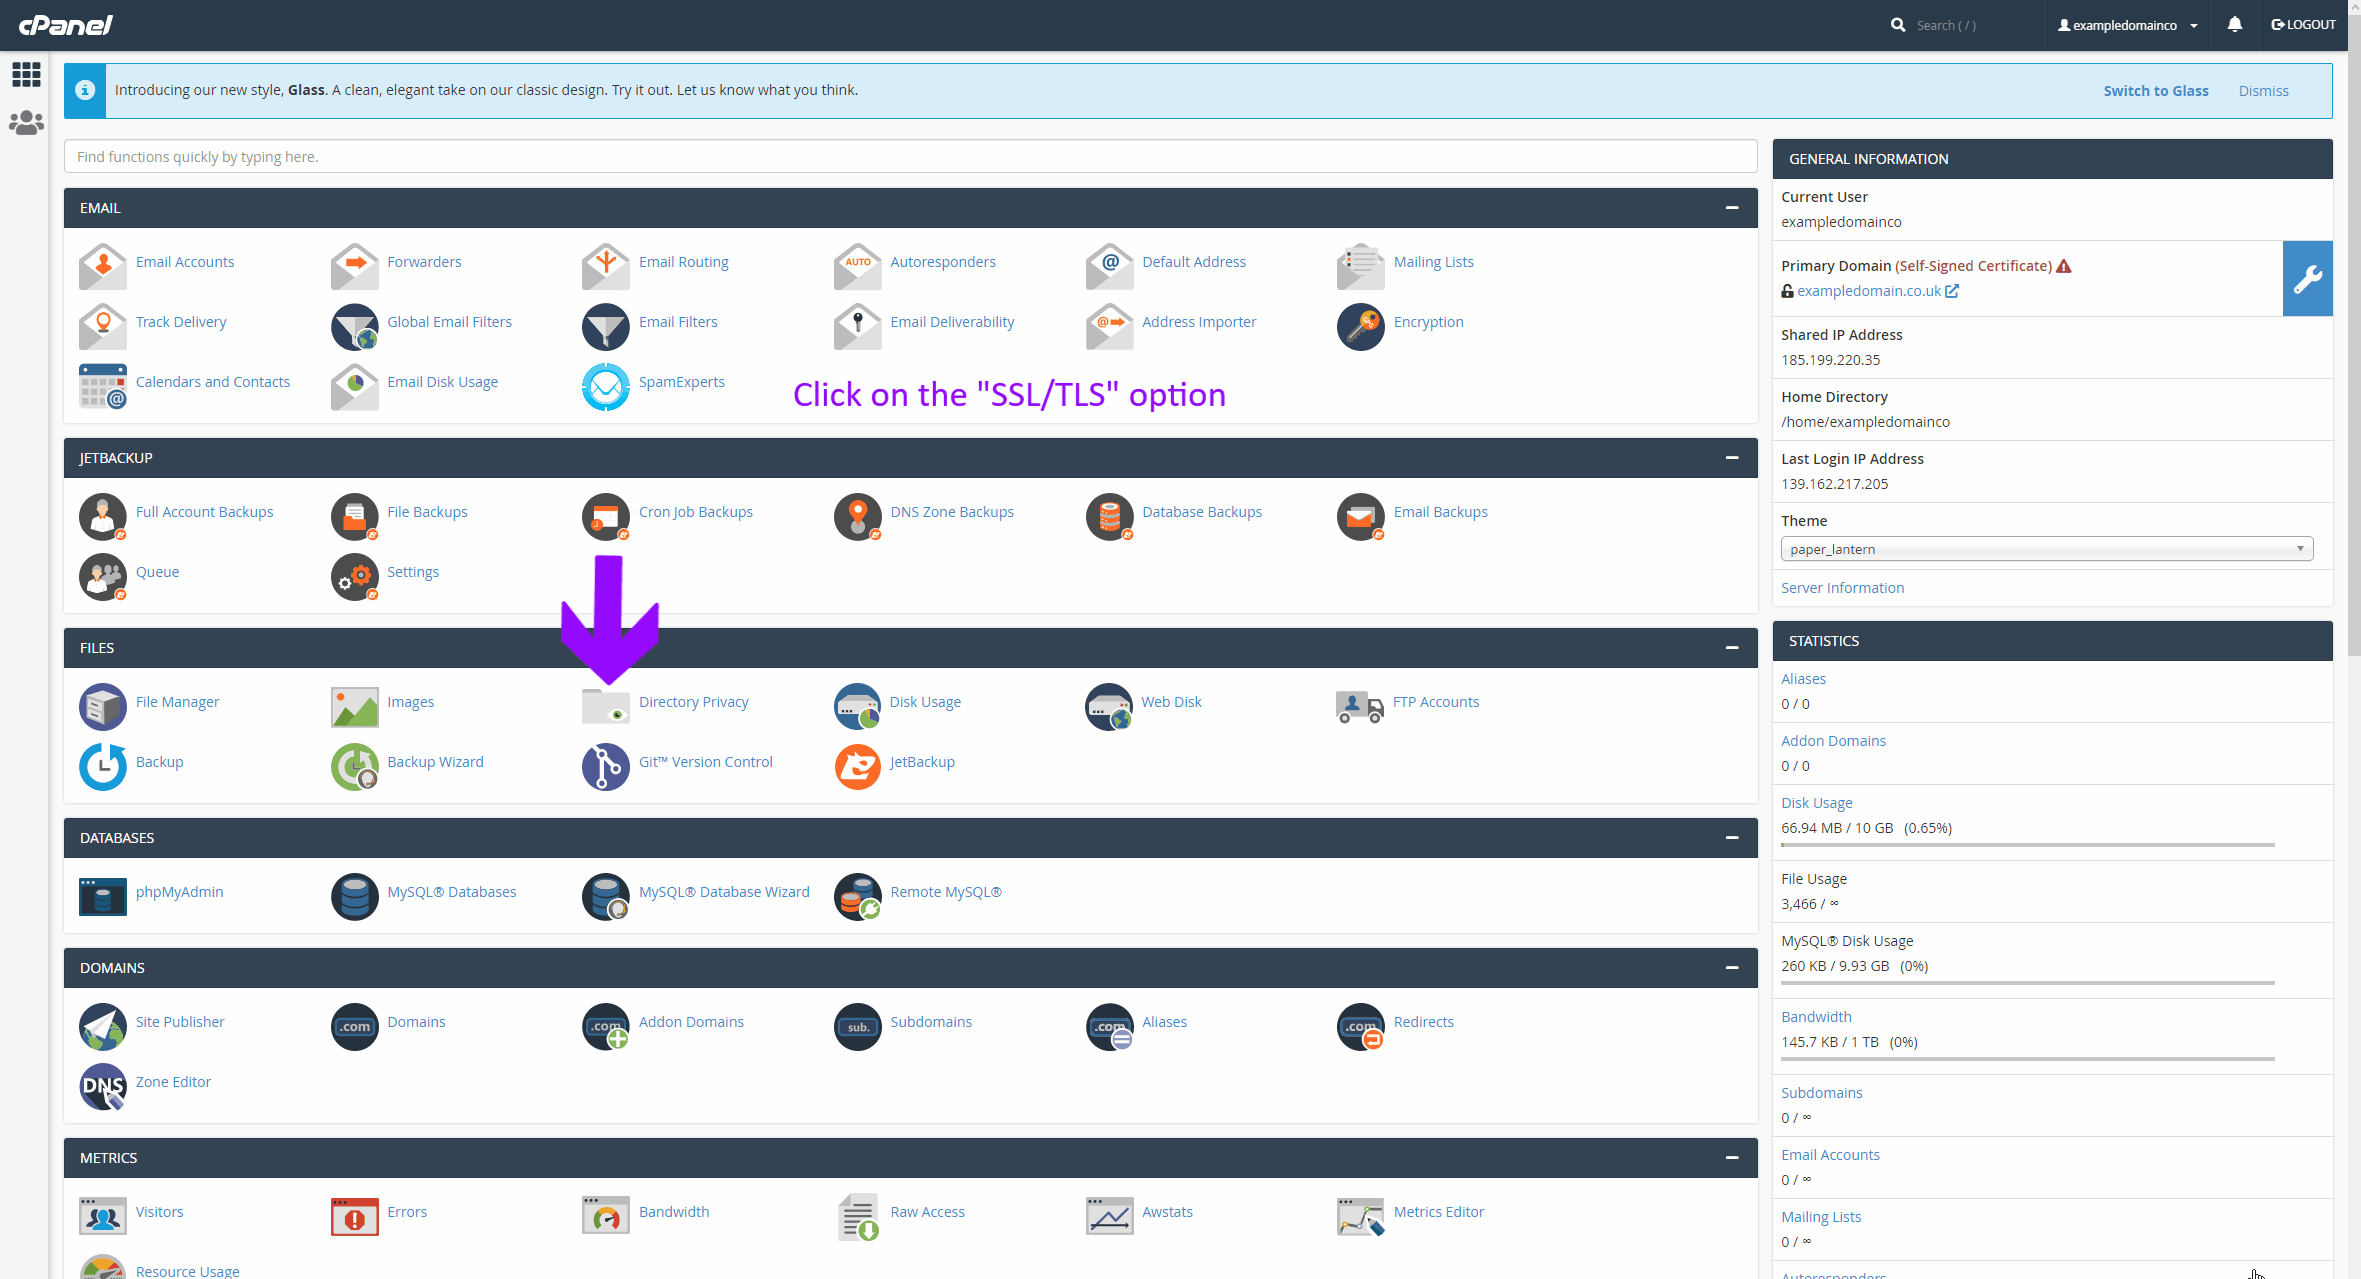Click the Visitors icon
The width and height of the screenshot is (2361, 1279).
pyautogui.click(x=103, y=1216)
